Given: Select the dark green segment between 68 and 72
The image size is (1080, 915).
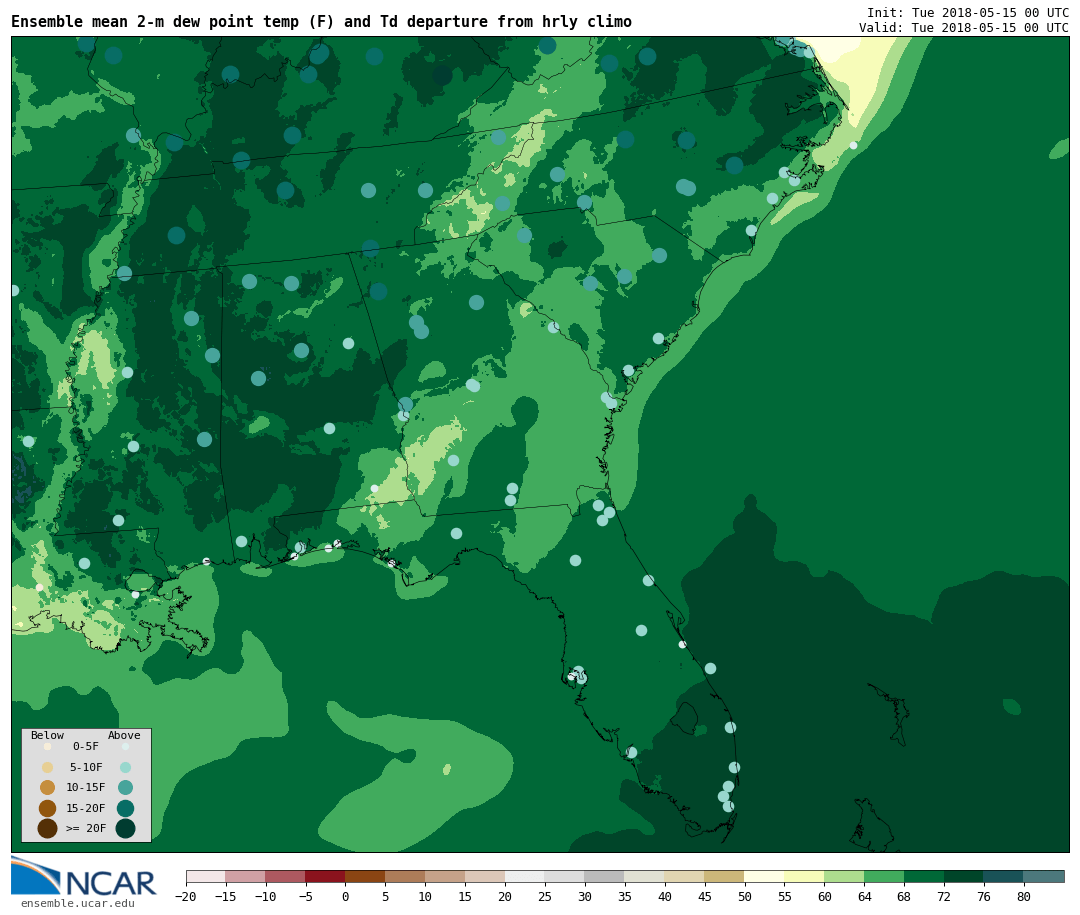Looking at the screenshot, I should [x=925, y=877].
